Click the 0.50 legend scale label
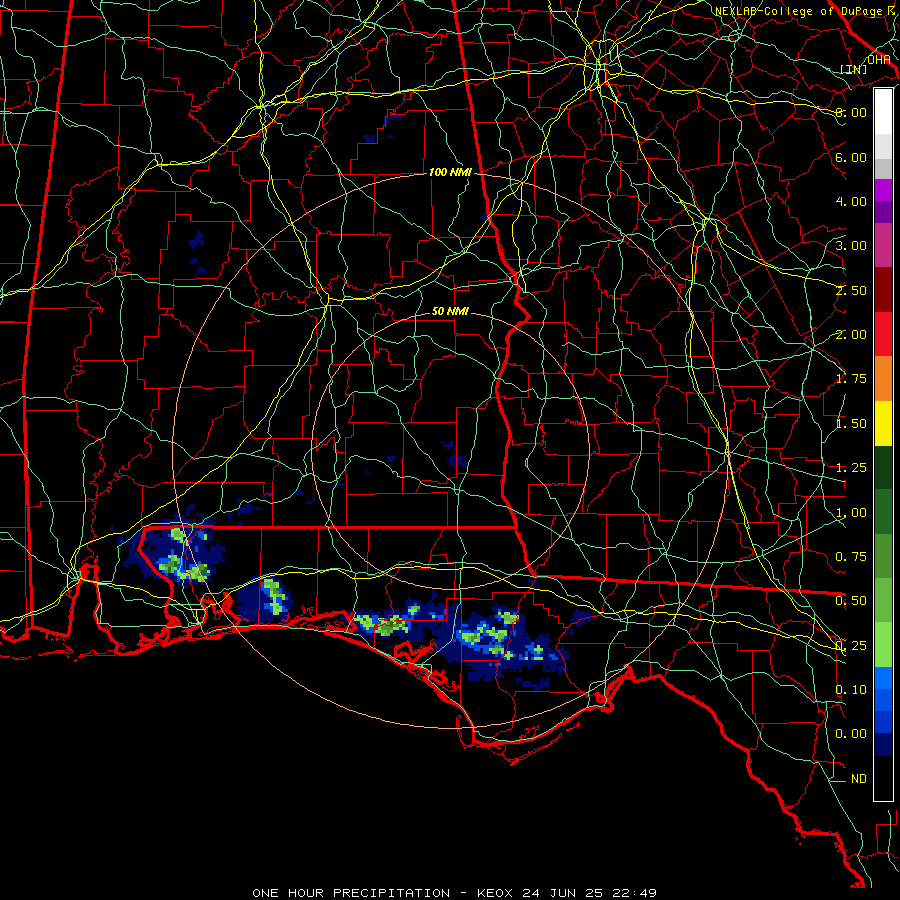The image size is (900, 900). [x=851, y=601]
